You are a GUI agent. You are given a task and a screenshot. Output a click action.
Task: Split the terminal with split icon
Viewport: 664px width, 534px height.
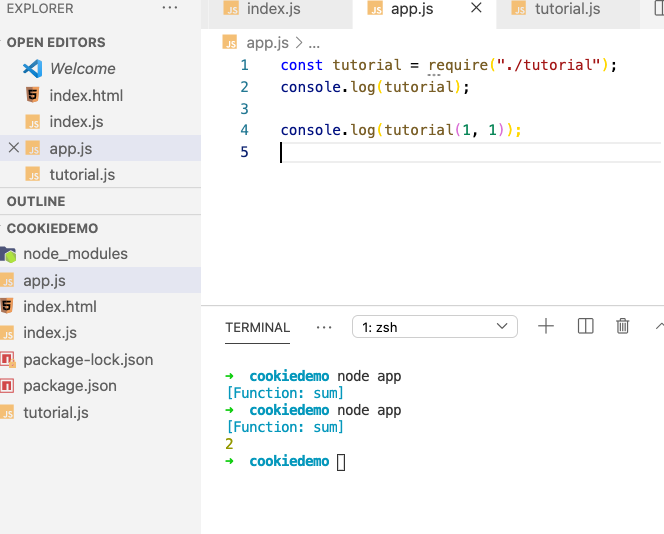[x=586, y=326]
